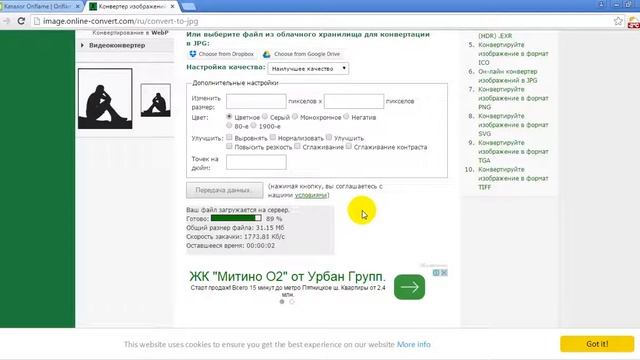Click the Dropbox icon
Screen dimensions: 640x360
tap(193, 54)
